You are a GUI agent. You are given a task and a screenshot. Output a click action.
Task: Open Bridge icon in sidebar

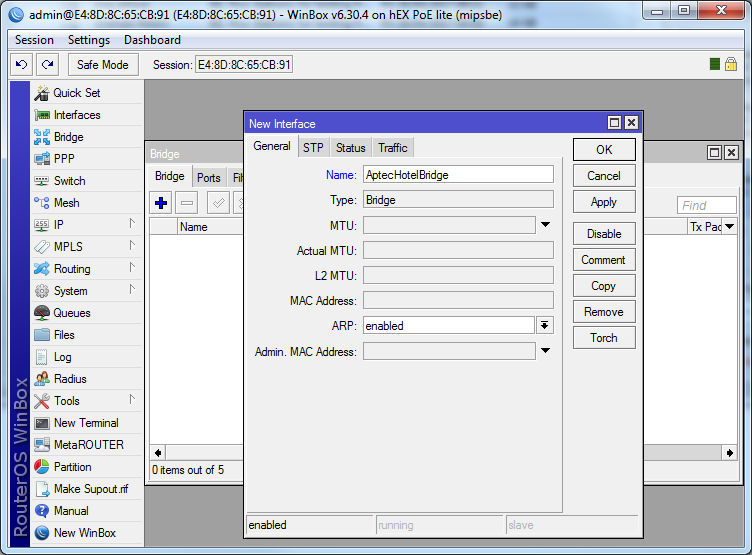click(x=42, y=137)
